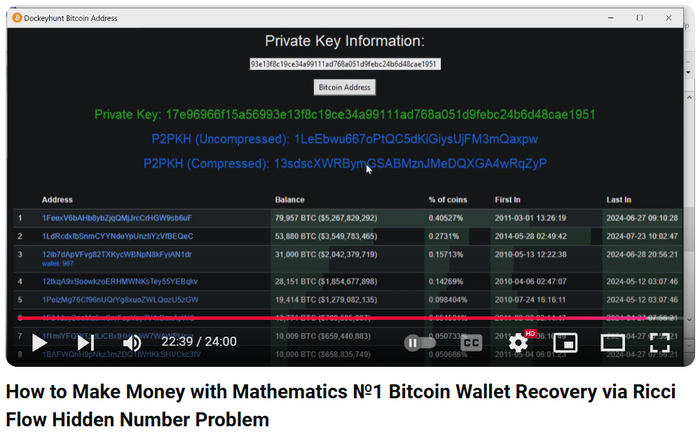Play the video
This screenshot has height=434, width=700.
pyautogui.click(x=39, y=342)
